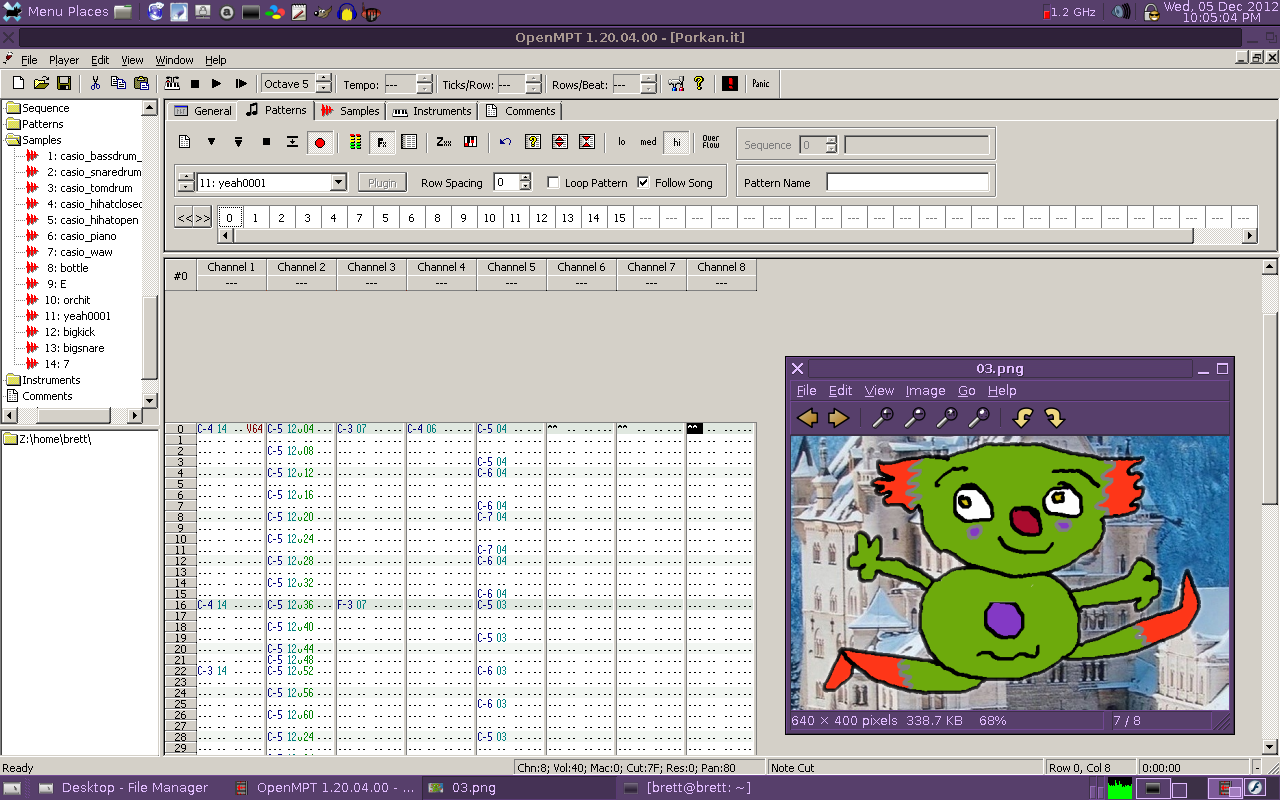This screenshot has height=800, width=1280.
Task: Click the shrink pattern icon
Action: (587, 142)
